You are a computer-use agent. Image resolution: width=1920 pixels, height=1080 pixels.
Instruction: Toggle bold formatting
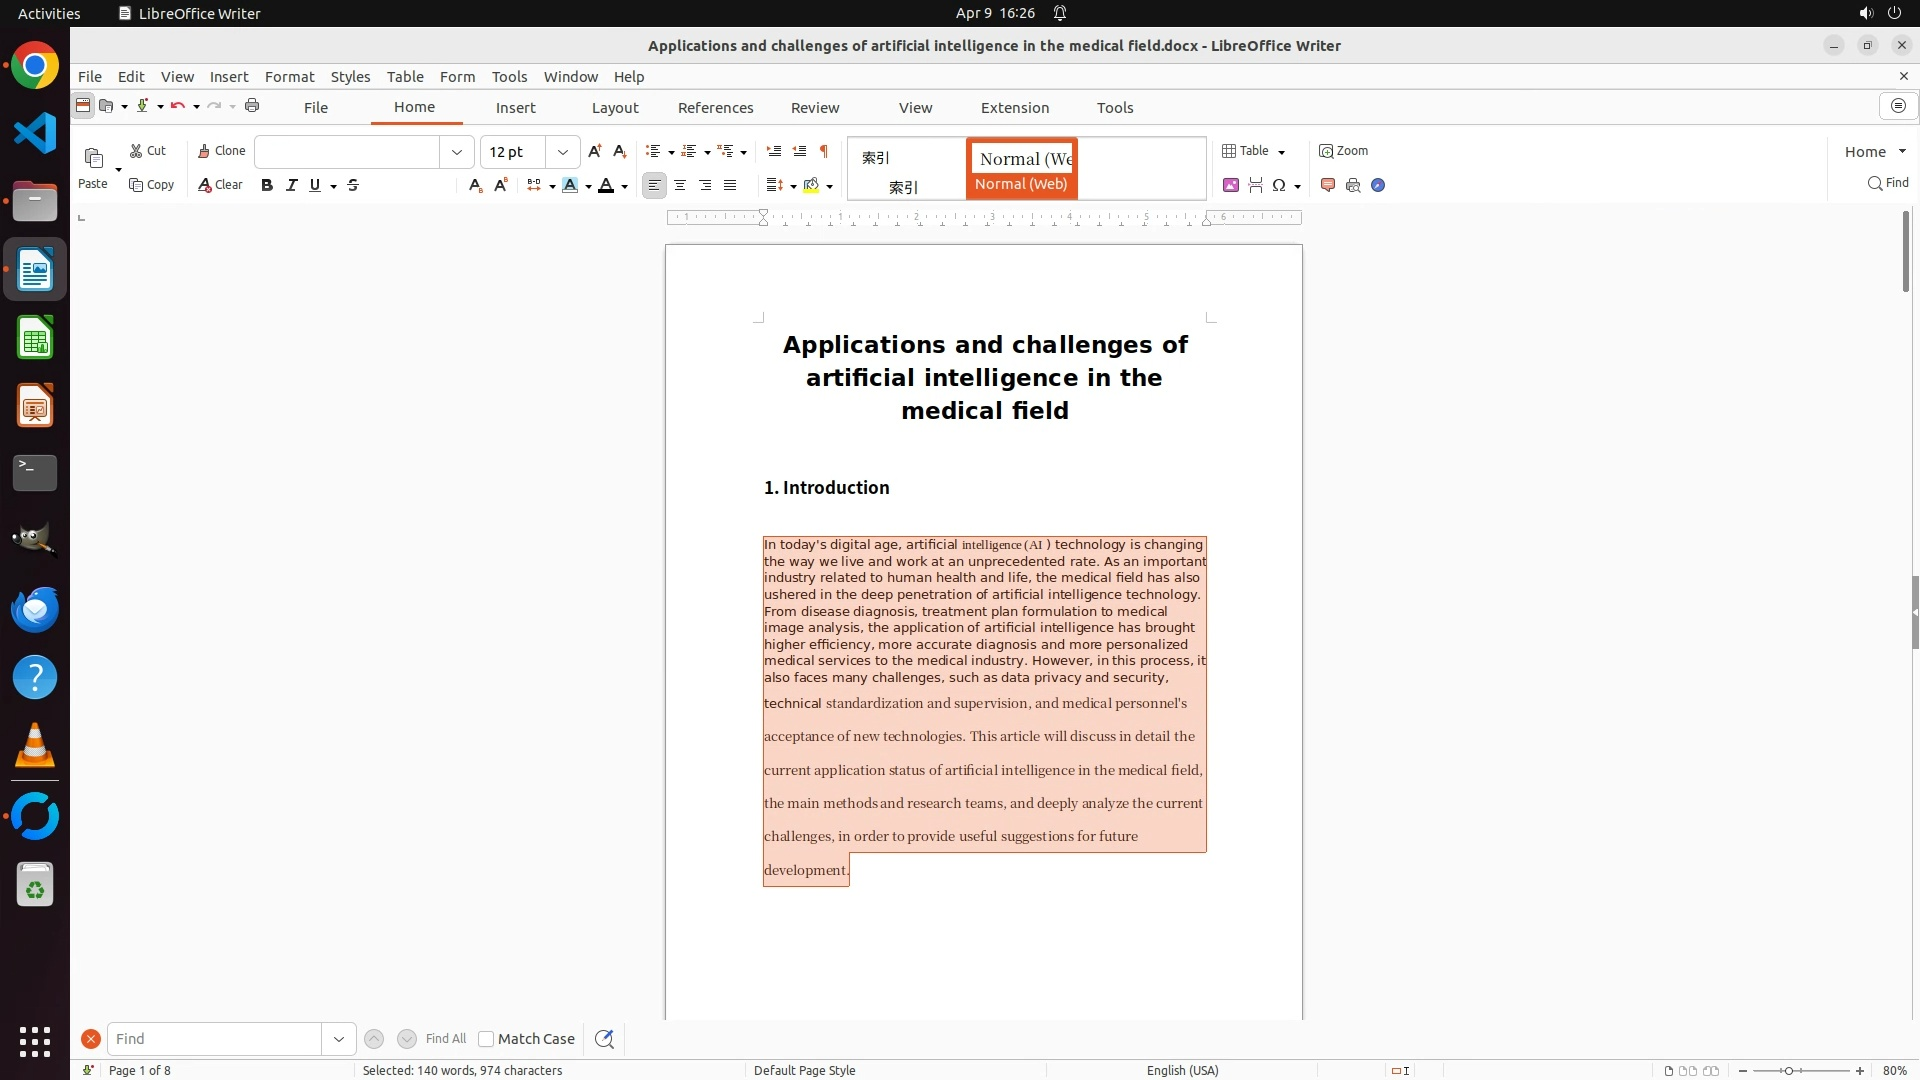coord(267,185)
